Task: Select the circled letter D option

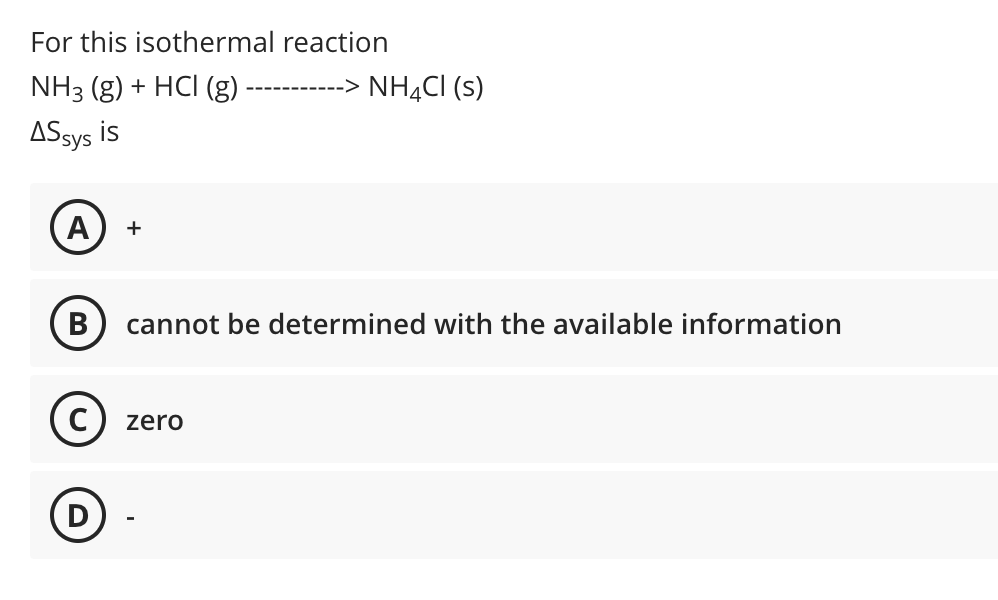Action: click(77, 515)
